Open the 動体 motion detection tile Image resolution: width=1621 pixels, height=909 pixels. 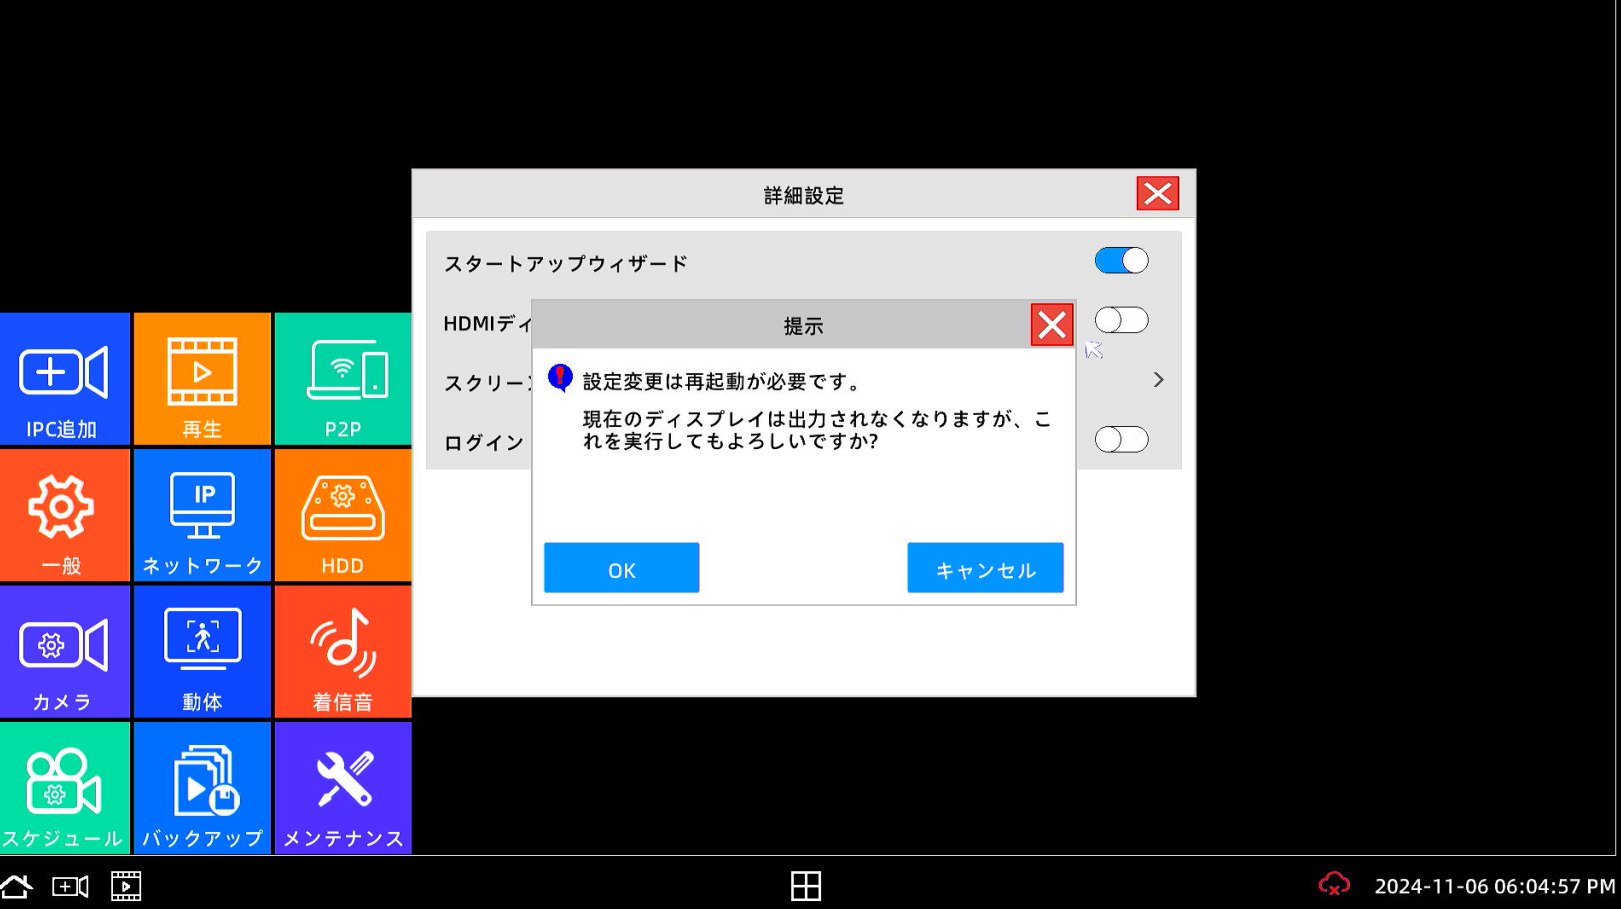click(x=202, y=652)
